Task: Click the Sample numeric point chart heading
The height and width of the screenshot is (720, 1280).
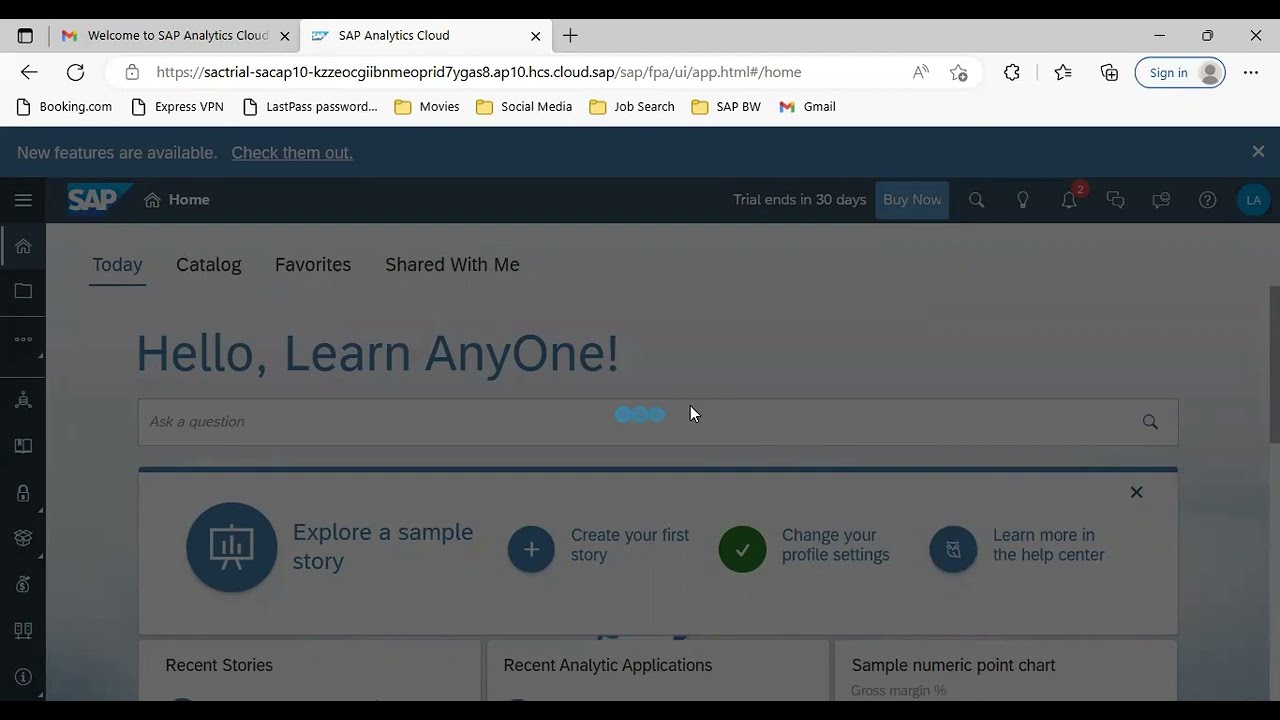Action: [953, 665]
